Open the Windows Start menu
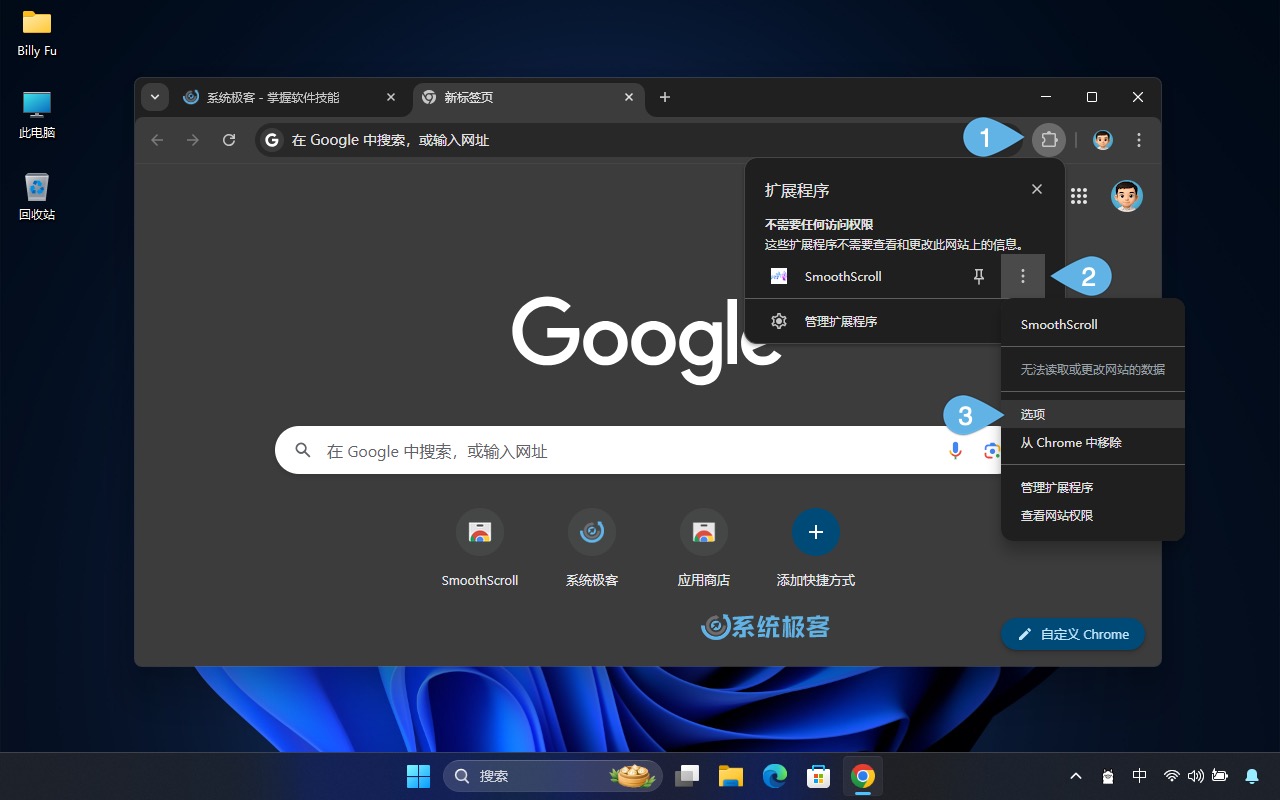The image size is (1280, 800). coord(418,776)
